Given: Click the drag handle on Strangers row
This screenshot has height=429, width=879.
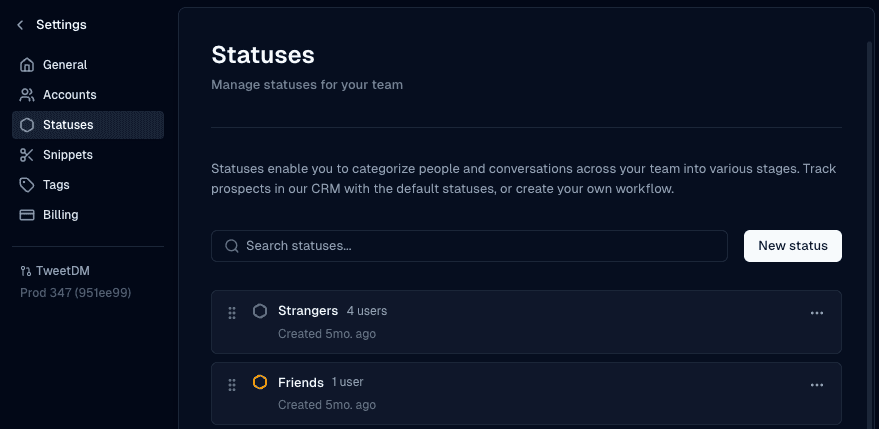Looking at the screenshot, I should (x=232, y=313).
